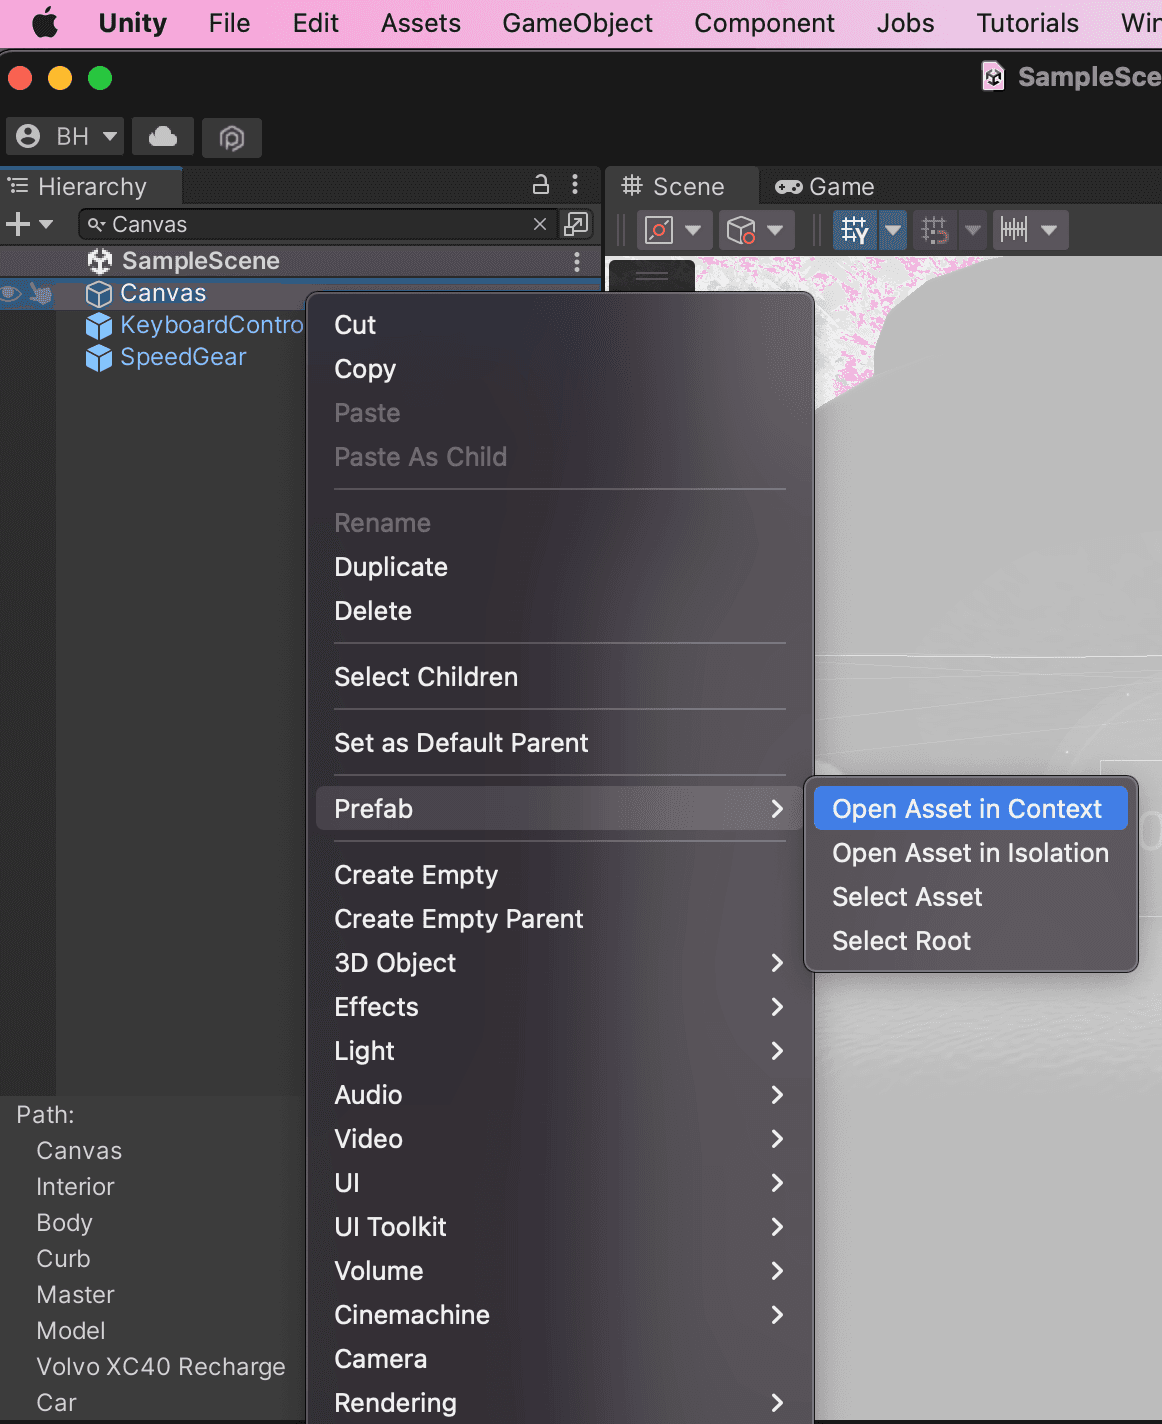Screen dimensions: 1162x1424
Task: Toggle the Hierarchy panel lock
Action: click(x=540, y=184)
